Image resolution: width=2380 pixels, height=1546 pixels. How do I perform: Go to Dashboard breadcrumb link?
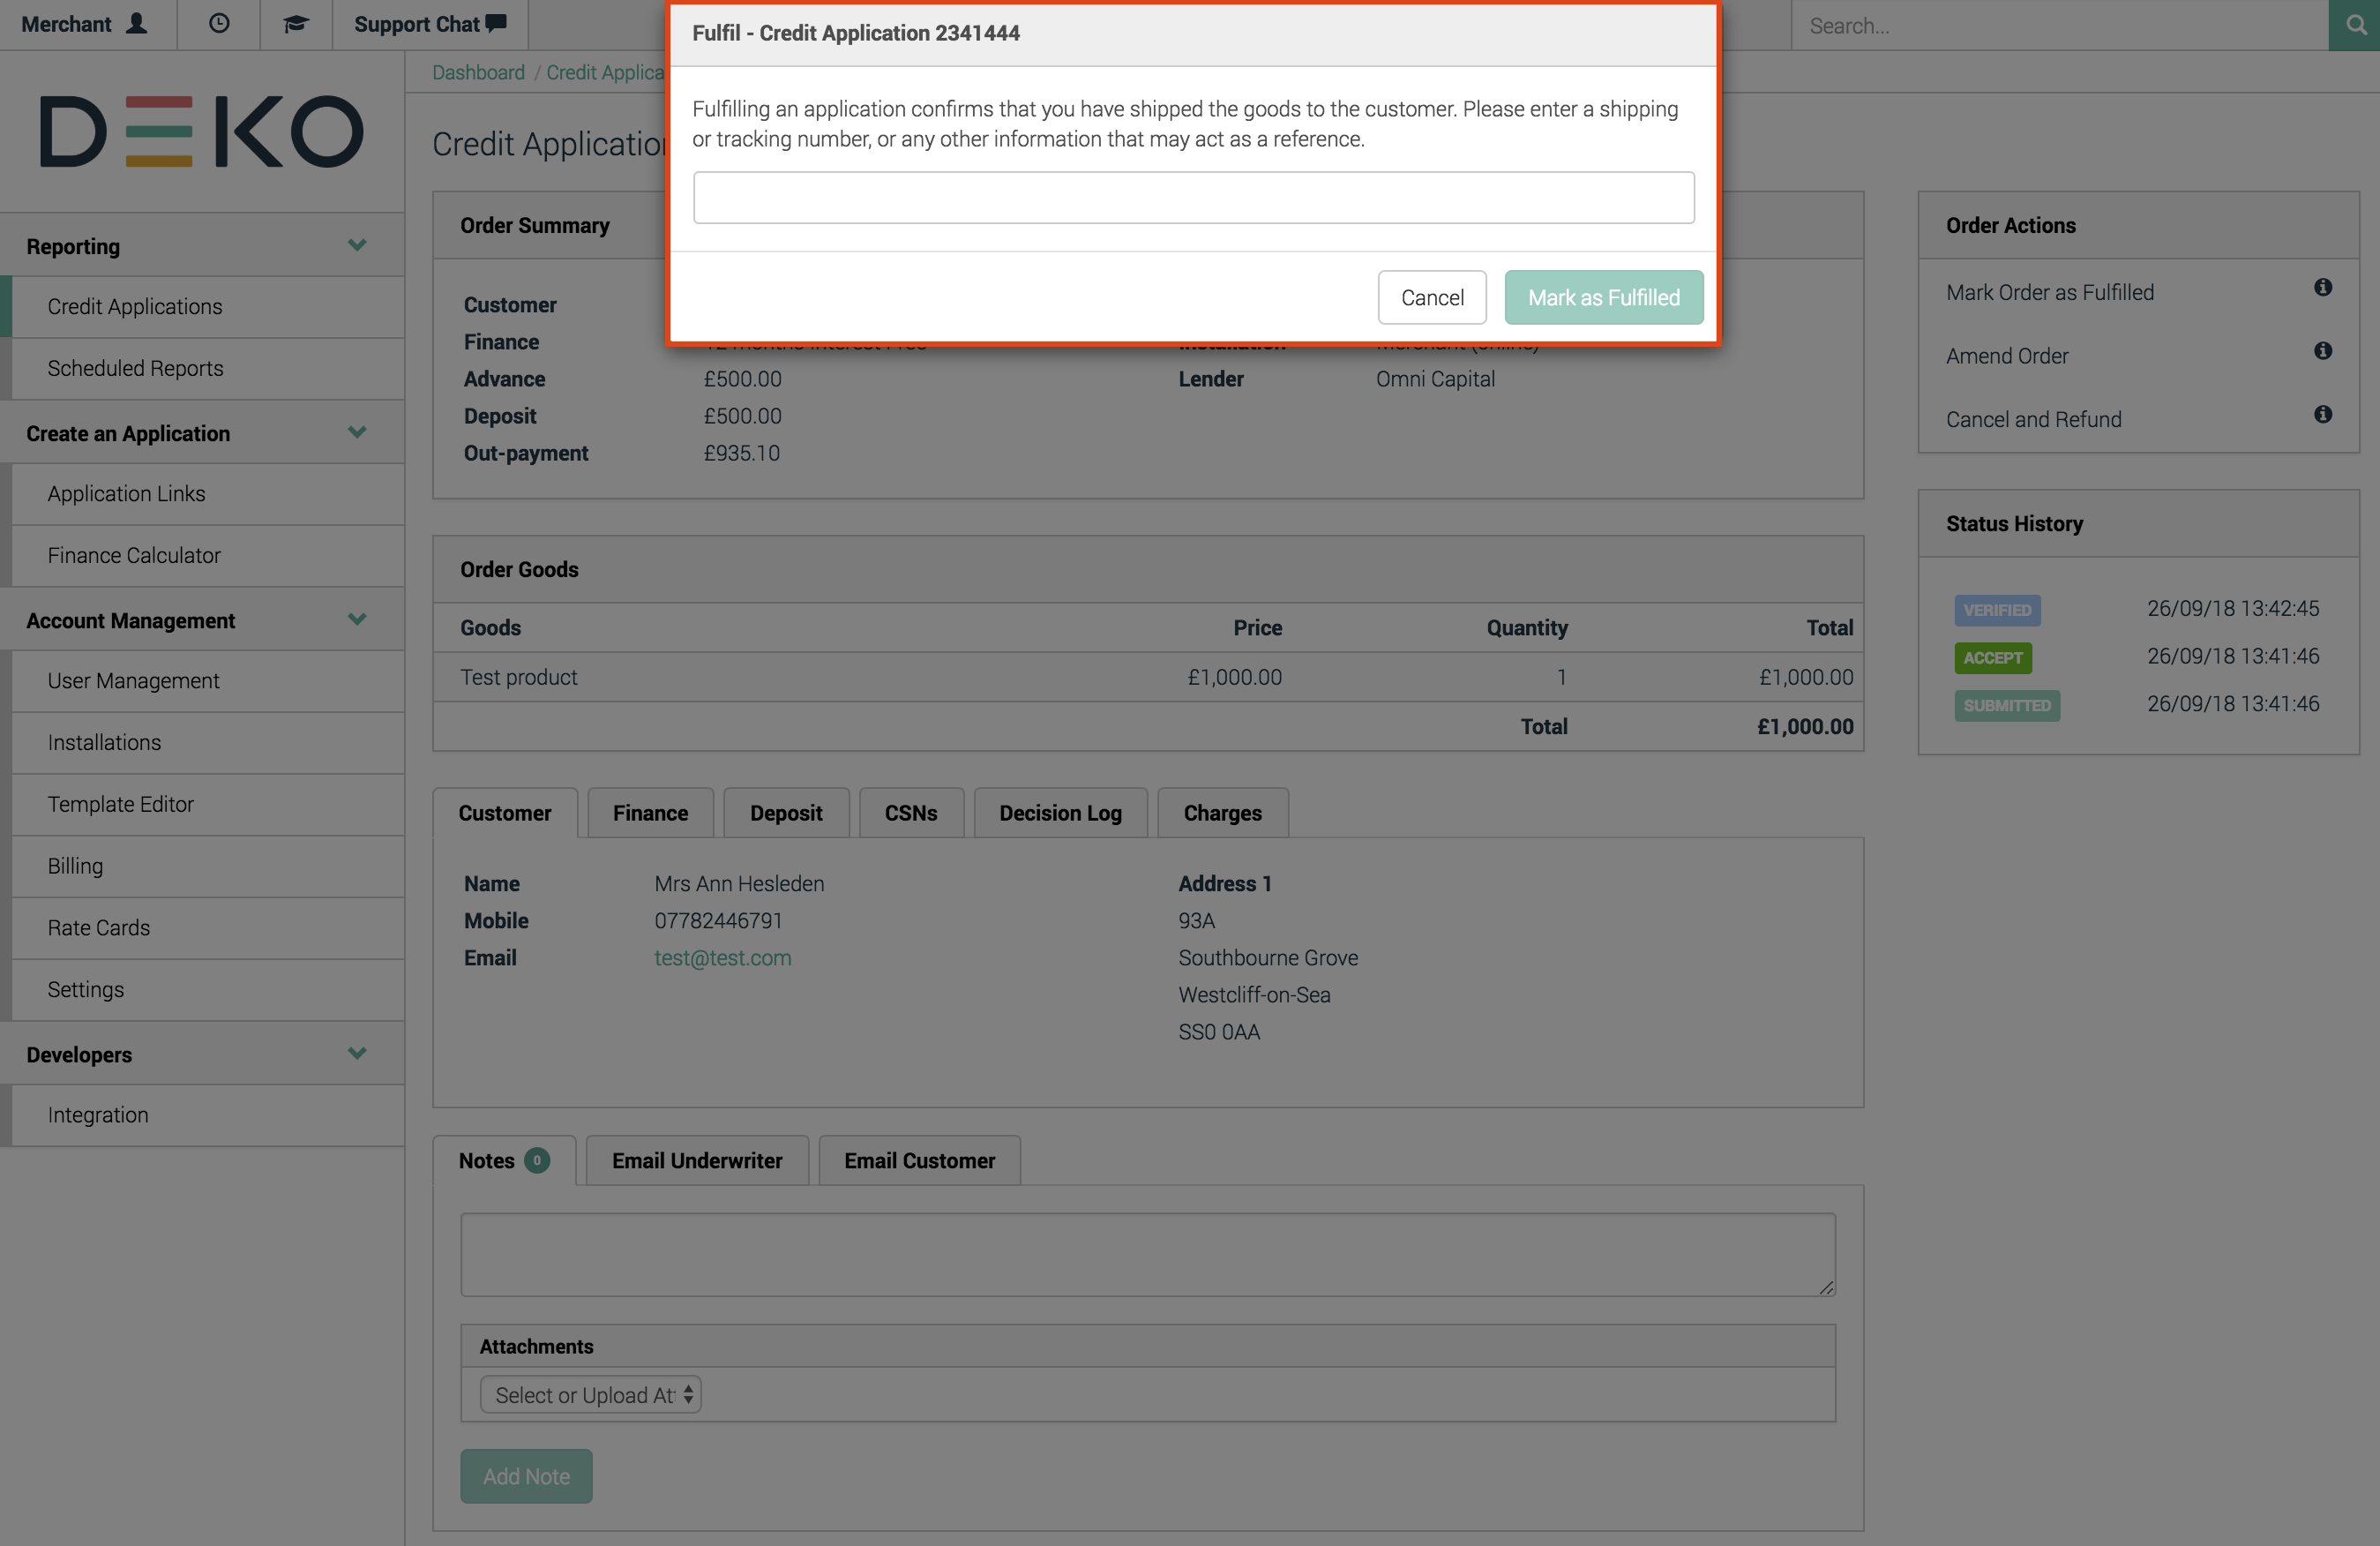click(478, 72)
